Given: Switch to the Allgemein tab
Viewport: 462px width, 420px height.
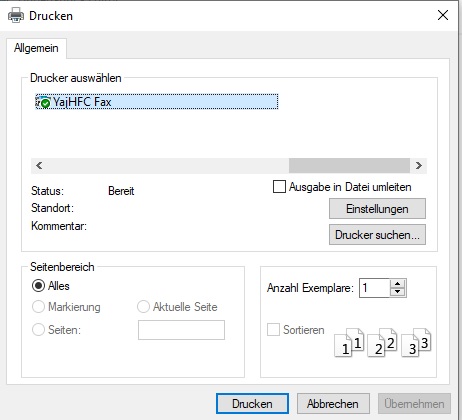Looking at the screenshot, I should 36,48.
